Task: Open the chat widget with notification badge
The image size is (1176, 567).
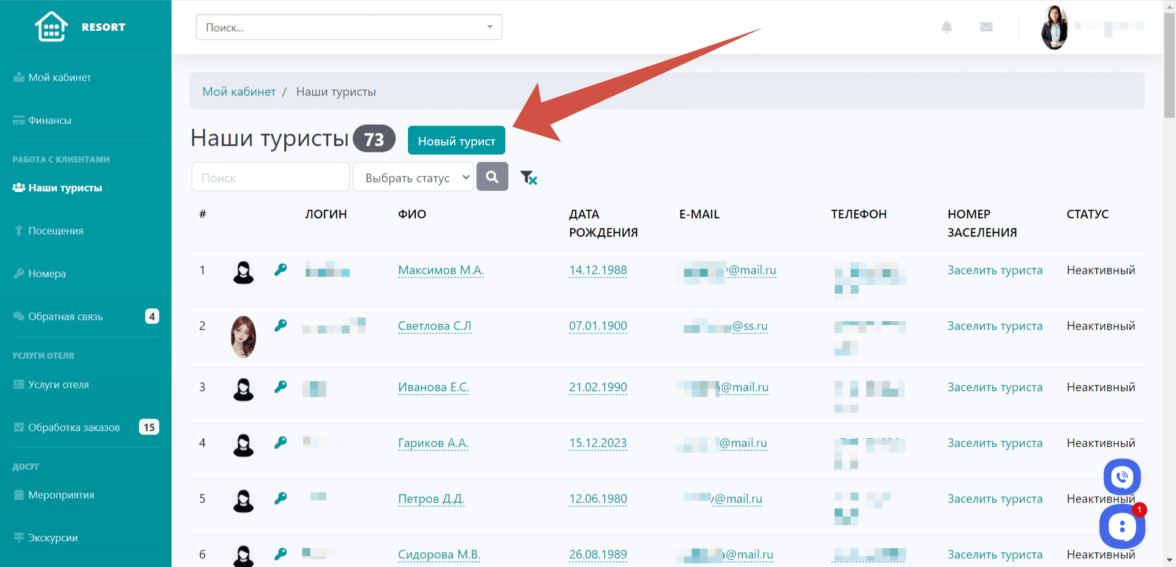Action: coord(1121,526)
